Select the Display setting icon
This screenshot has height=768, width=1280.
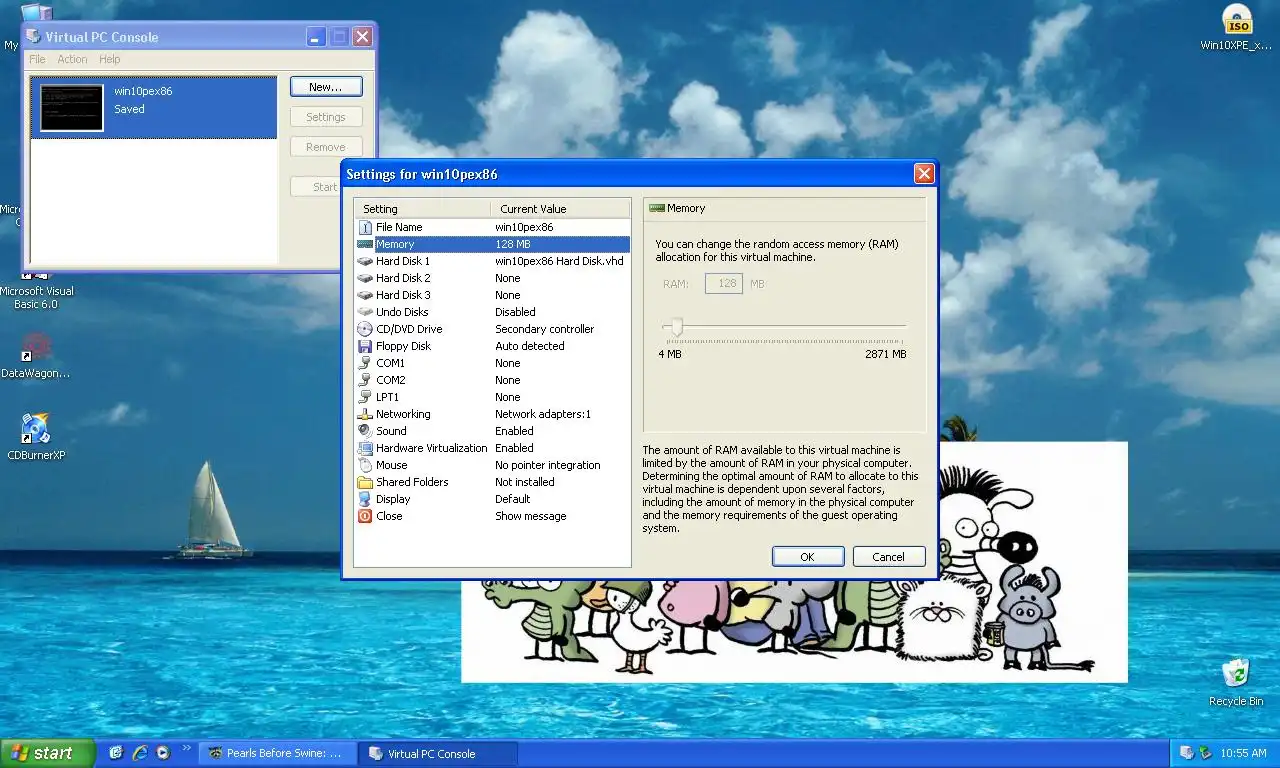tap(365, 499)
